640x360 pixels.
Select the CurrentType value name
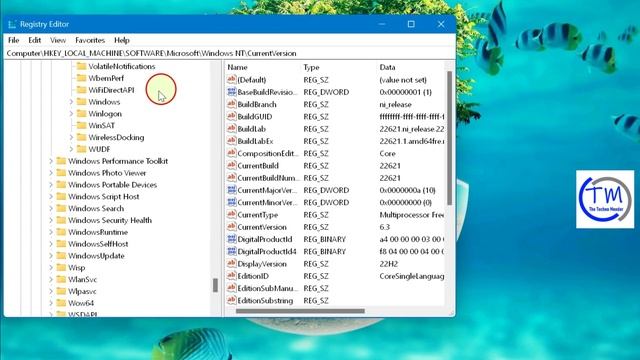point(258,215)
